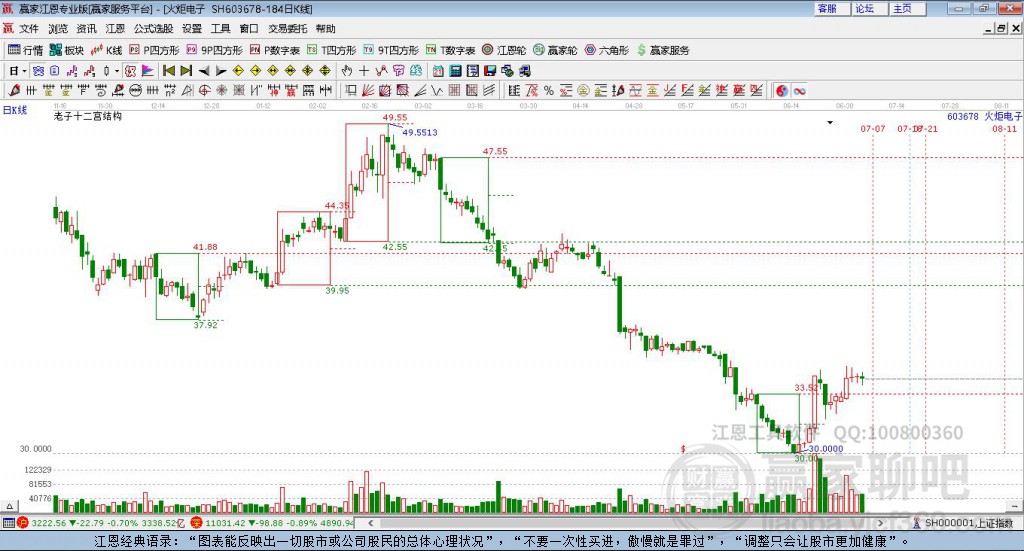This screenshot has height=551, width=1024.
Task: Toggle the yin-yang taiji button
Action: coord(782,90)
